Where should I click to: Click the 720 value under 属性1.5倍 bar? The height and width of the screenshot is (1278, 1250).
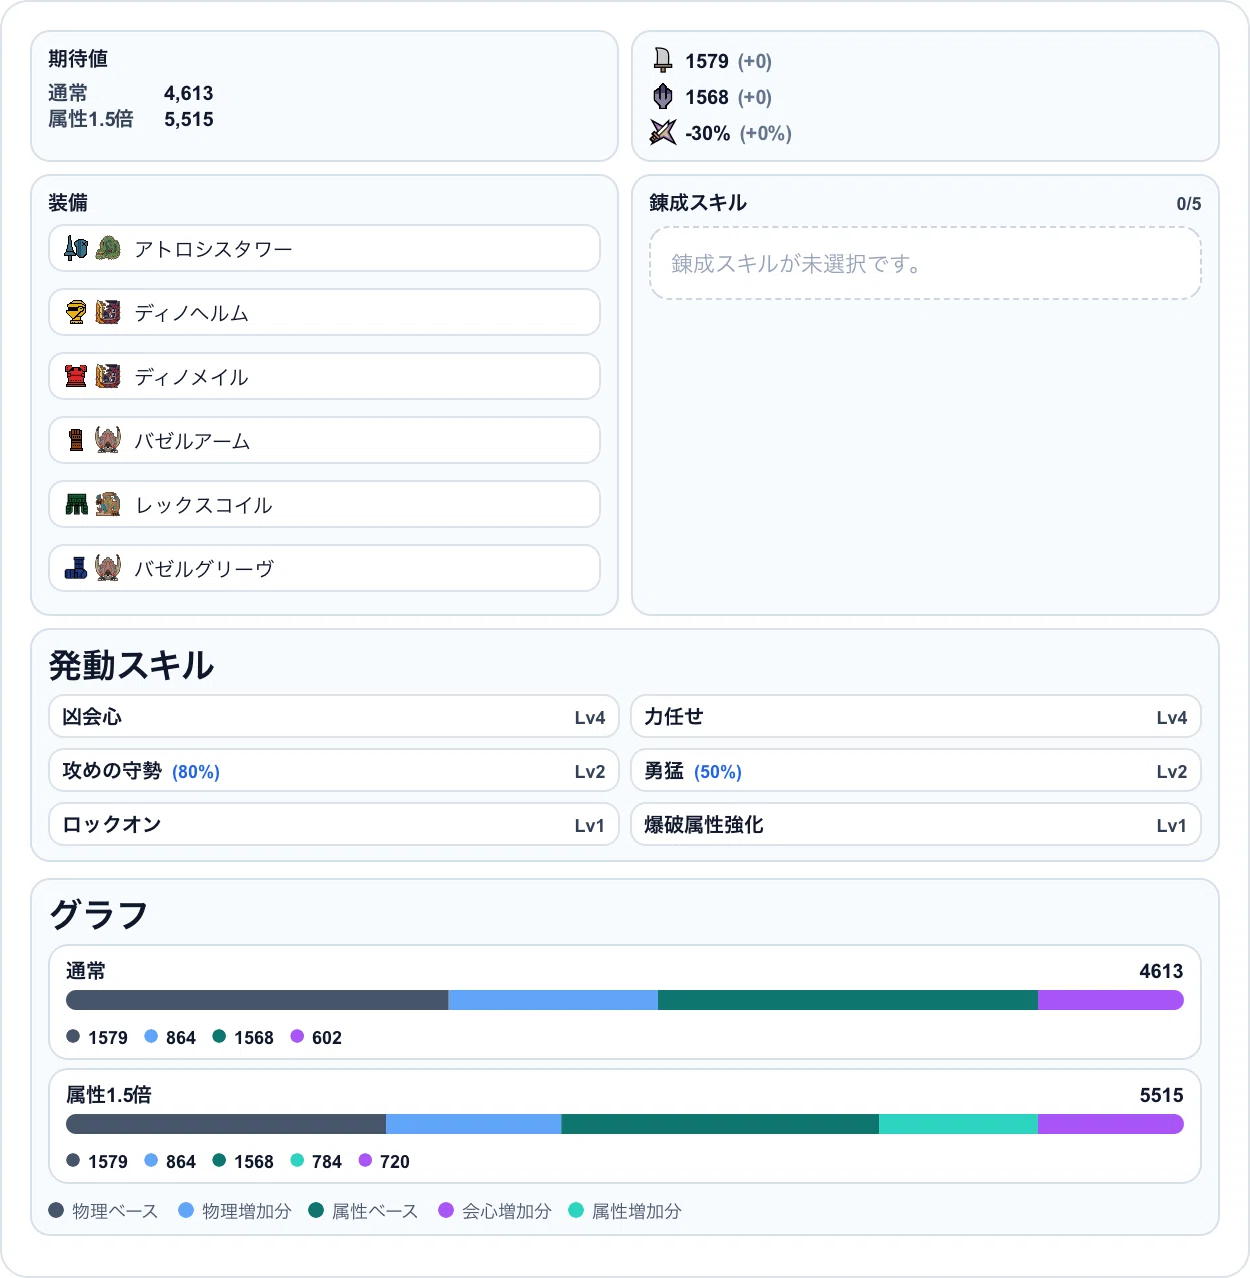pos(395,1162)
